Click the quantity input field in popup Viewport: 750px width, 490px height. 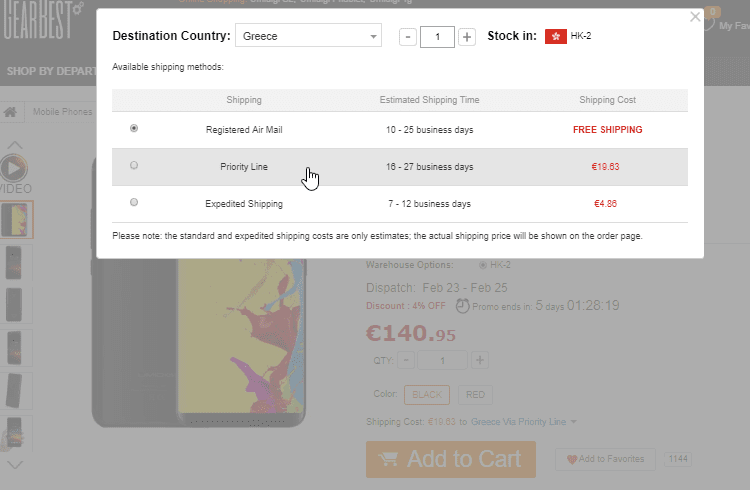(x=437, y=37)
